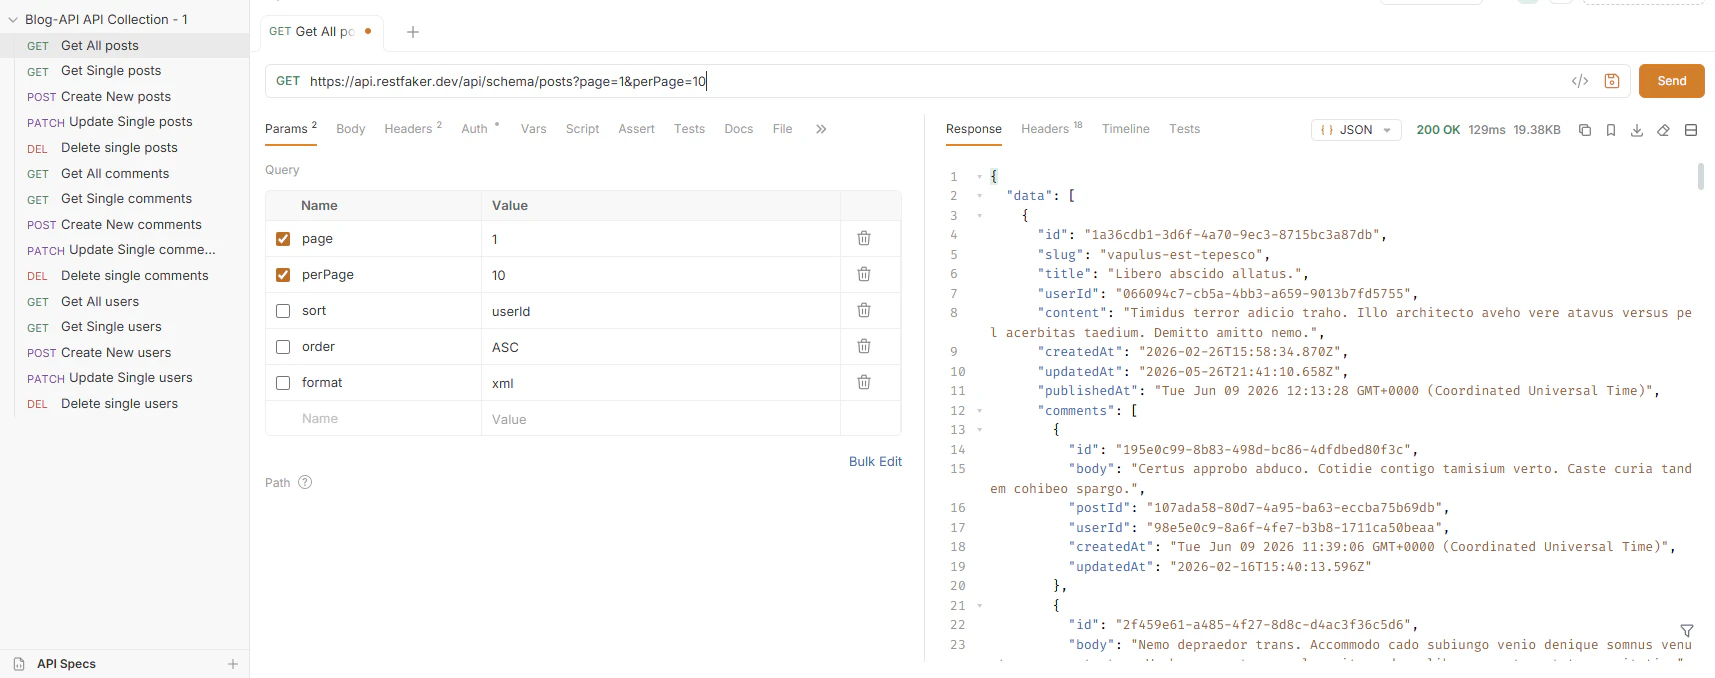
Task: Click the API Specs file icon
Action: [x=19, y=664]
